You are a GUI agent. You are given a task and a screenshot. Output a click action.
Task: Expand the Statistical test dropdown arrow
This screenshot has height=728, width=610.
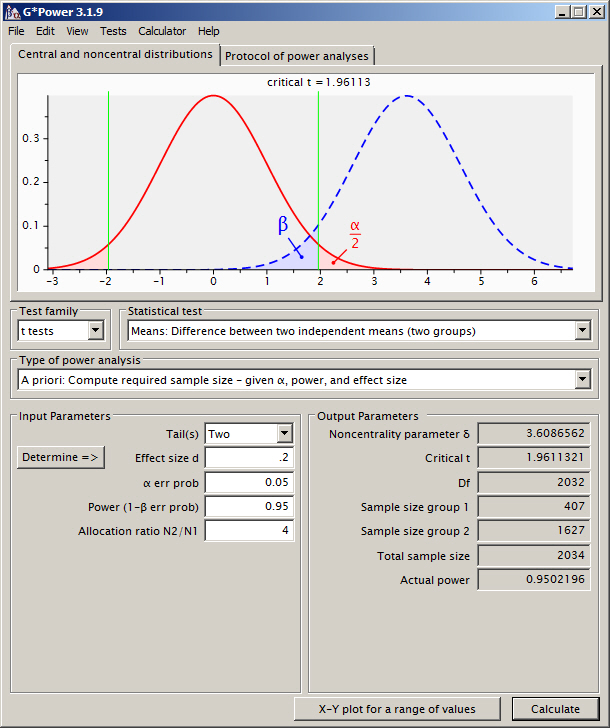pos(582,331)
